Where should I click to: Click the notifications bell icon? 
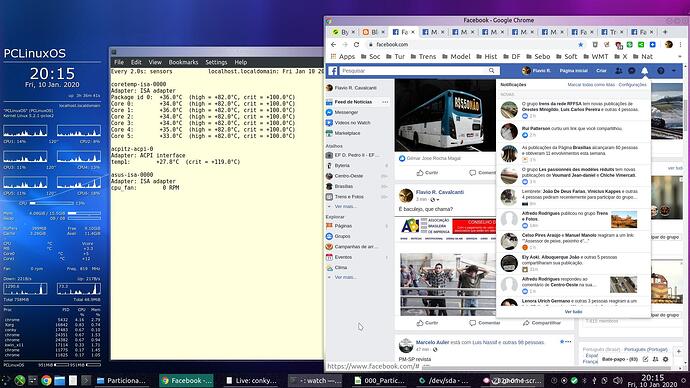point(645,71)
